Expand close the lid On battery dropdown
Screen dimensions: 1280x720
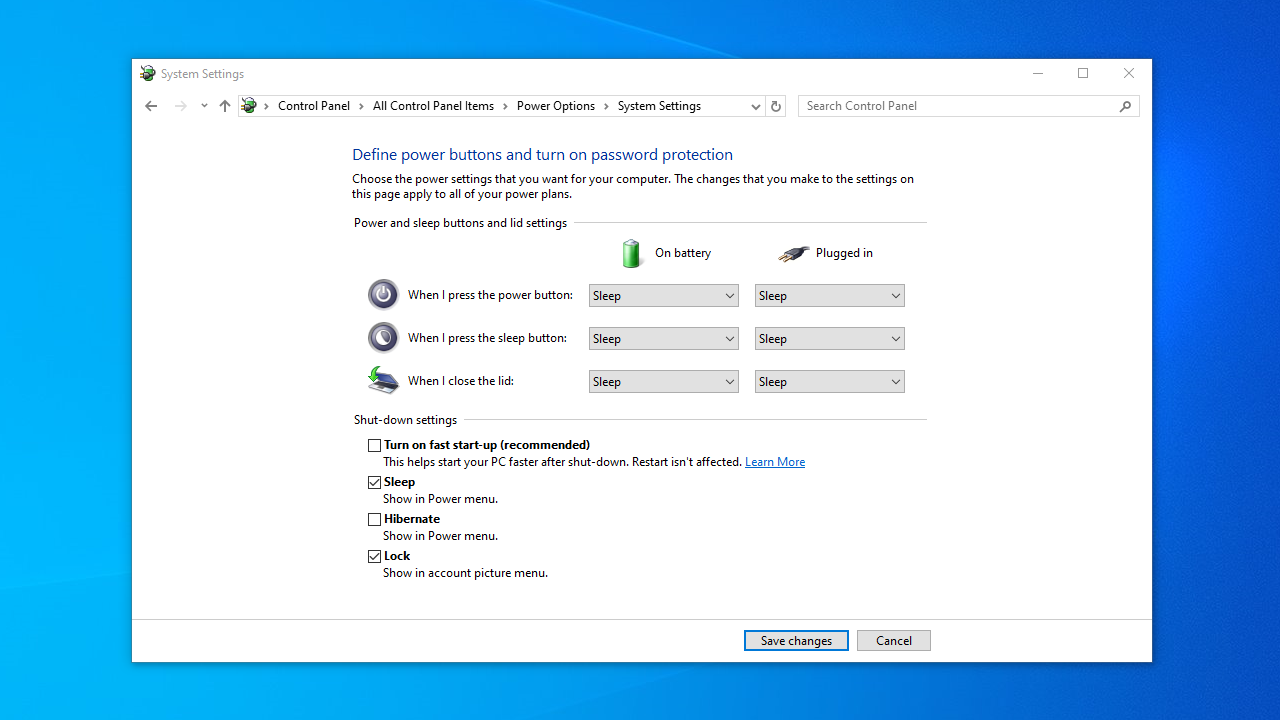point(663,382)
